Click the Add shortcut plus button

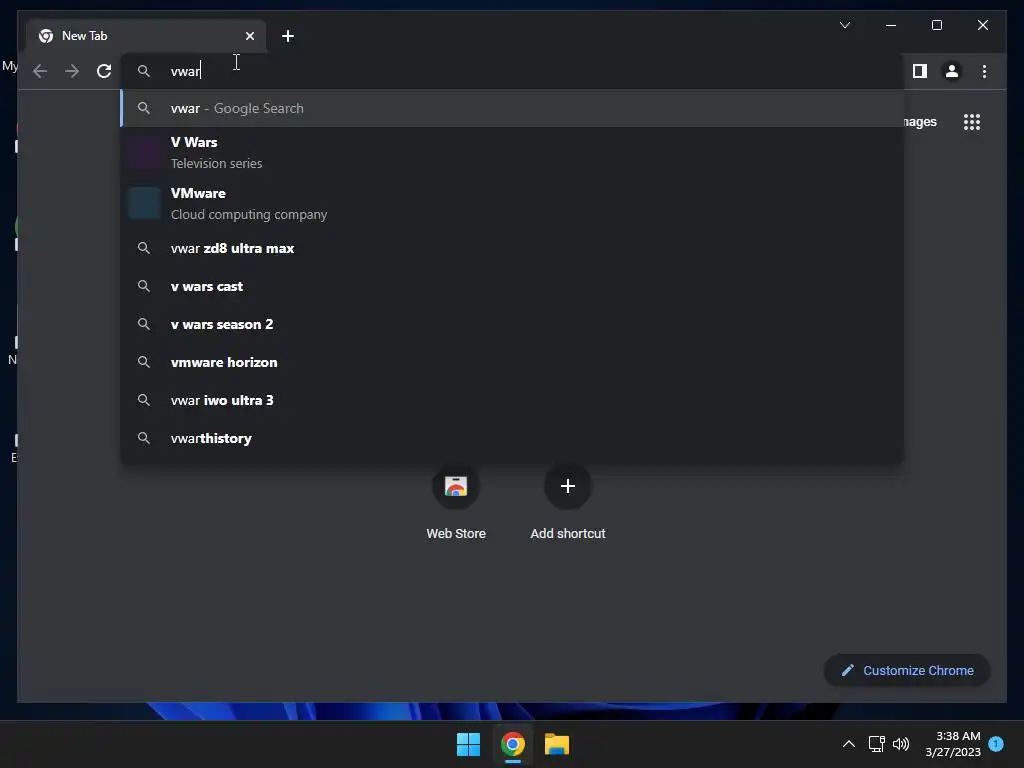[568, 486]
